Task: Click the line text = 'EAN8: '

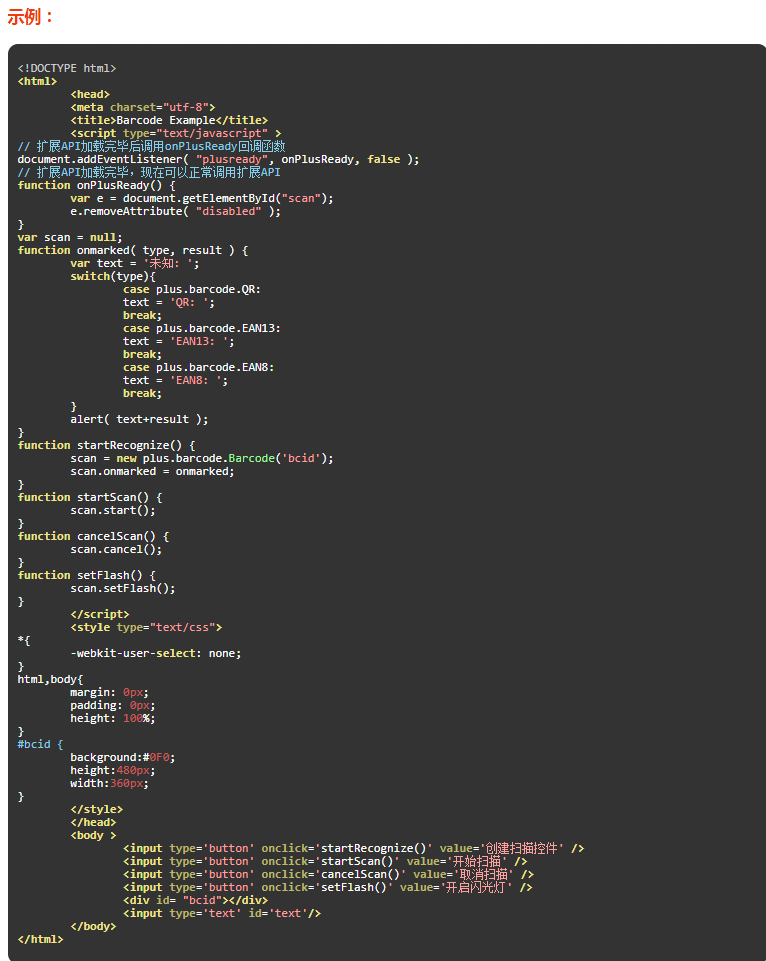Action: (x=176, y=381)
